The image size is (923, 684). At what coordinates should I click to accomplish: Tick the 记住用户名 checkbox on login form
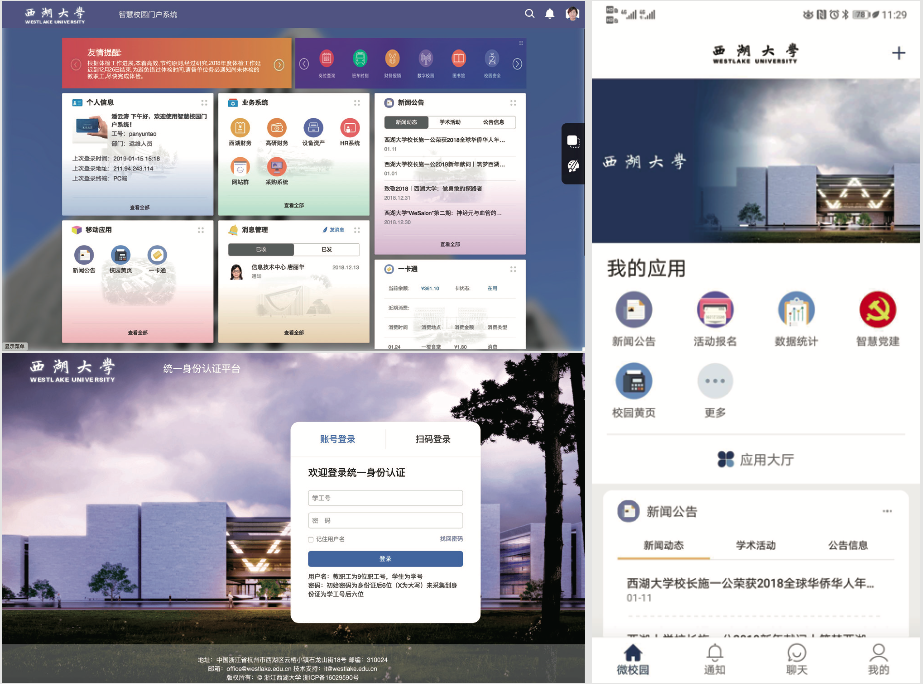(311, 539)
